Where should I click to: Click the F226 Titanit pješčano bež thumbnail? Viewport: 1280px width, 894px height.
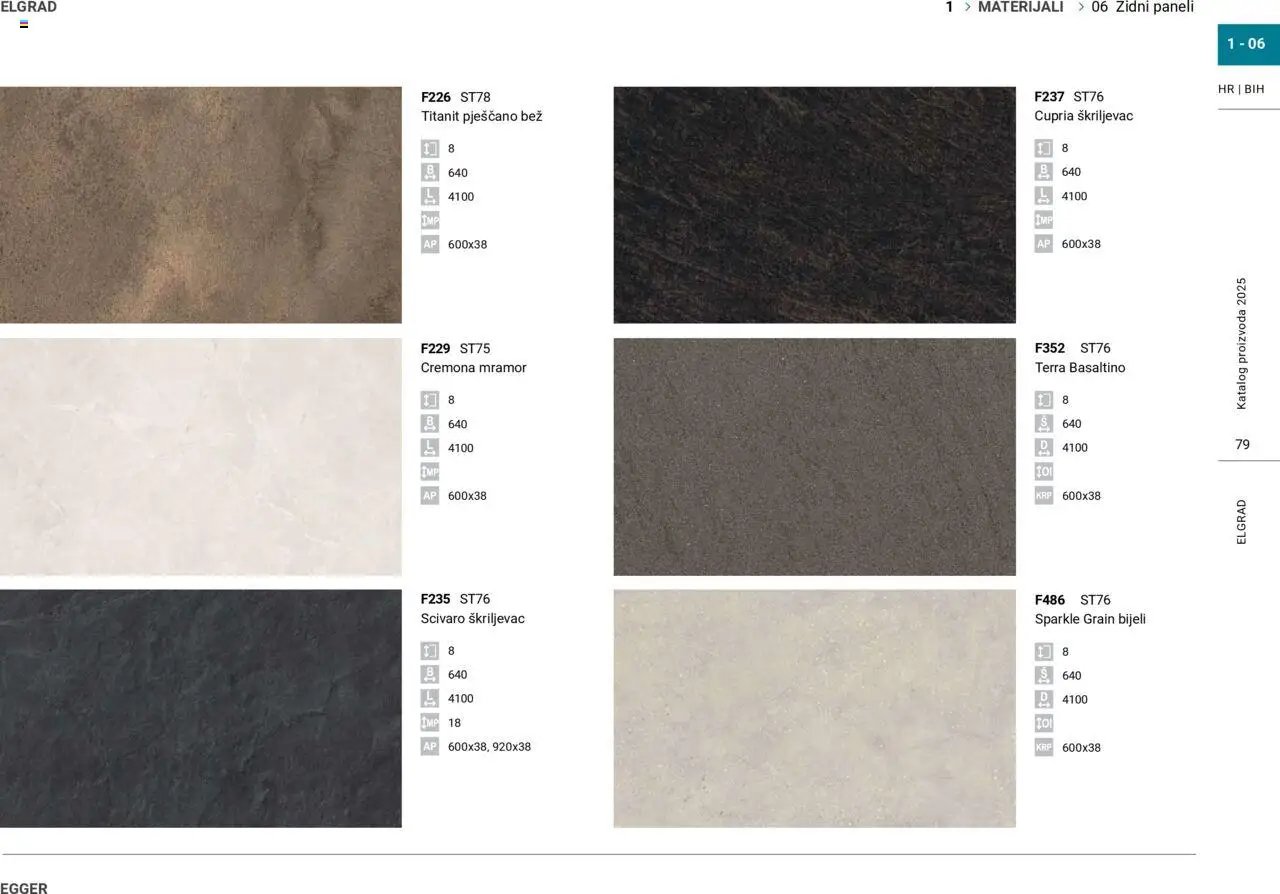[x=200, y=203]
